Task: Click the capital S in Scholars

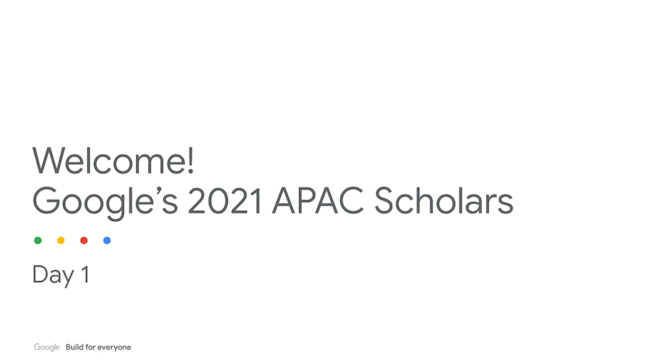Action: (383, 201)
